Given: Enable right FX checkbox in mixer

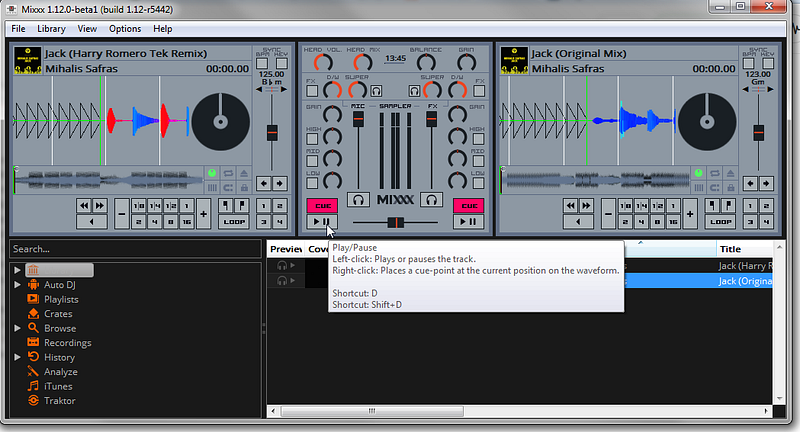Looking at the screenshot, I should click(479, 91).
